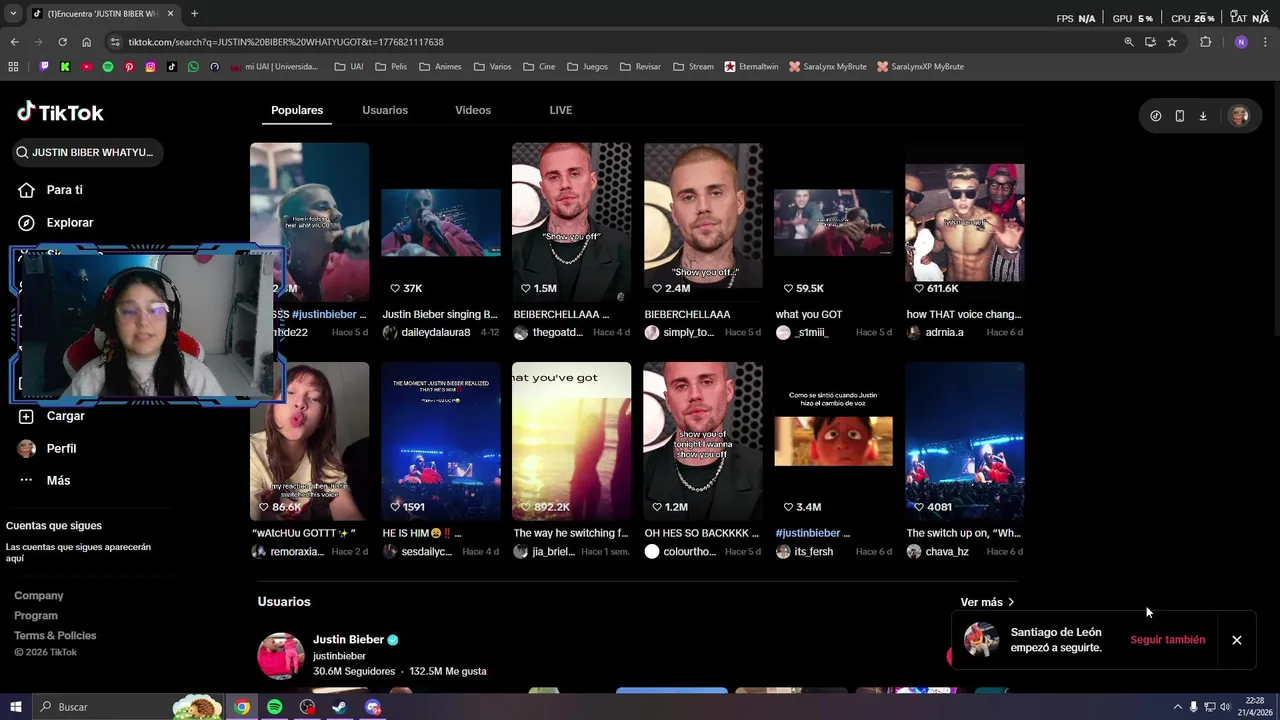Open Spotify from the Windows taskbar

275,707
